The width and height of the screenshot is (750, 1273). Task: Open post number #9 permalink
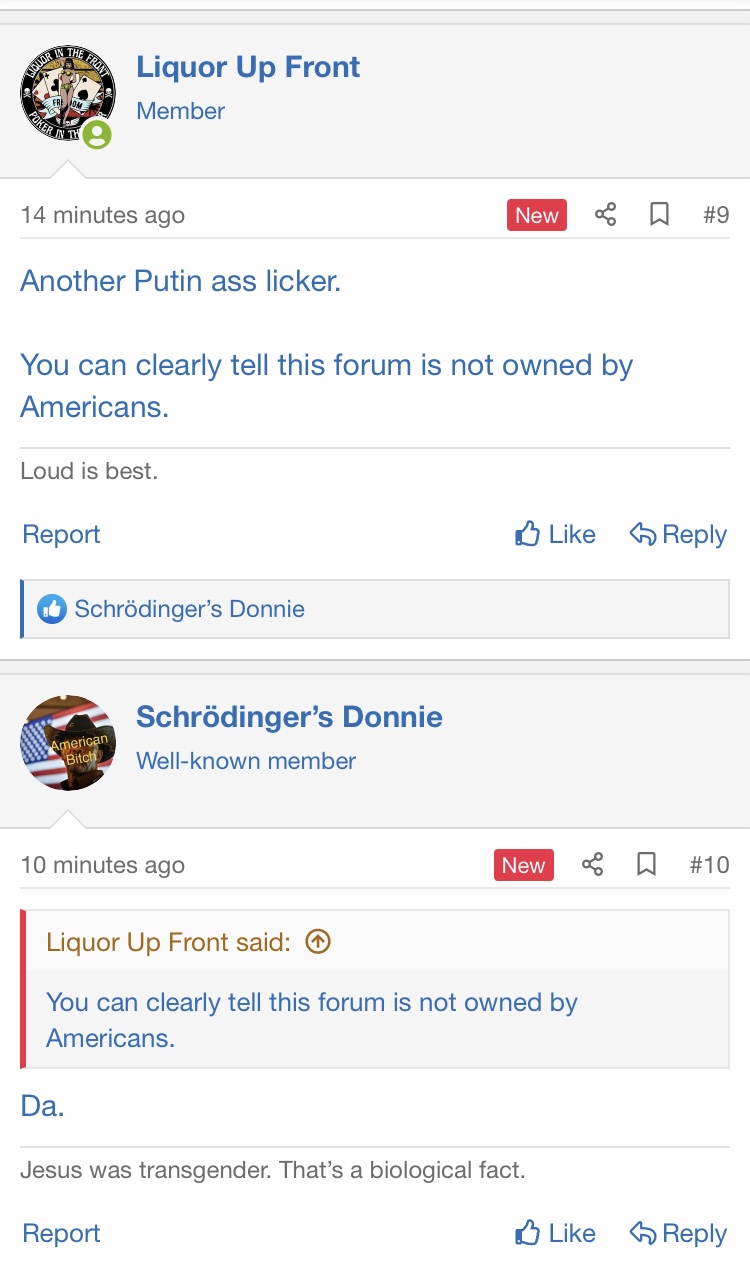(x=716, y=215)
